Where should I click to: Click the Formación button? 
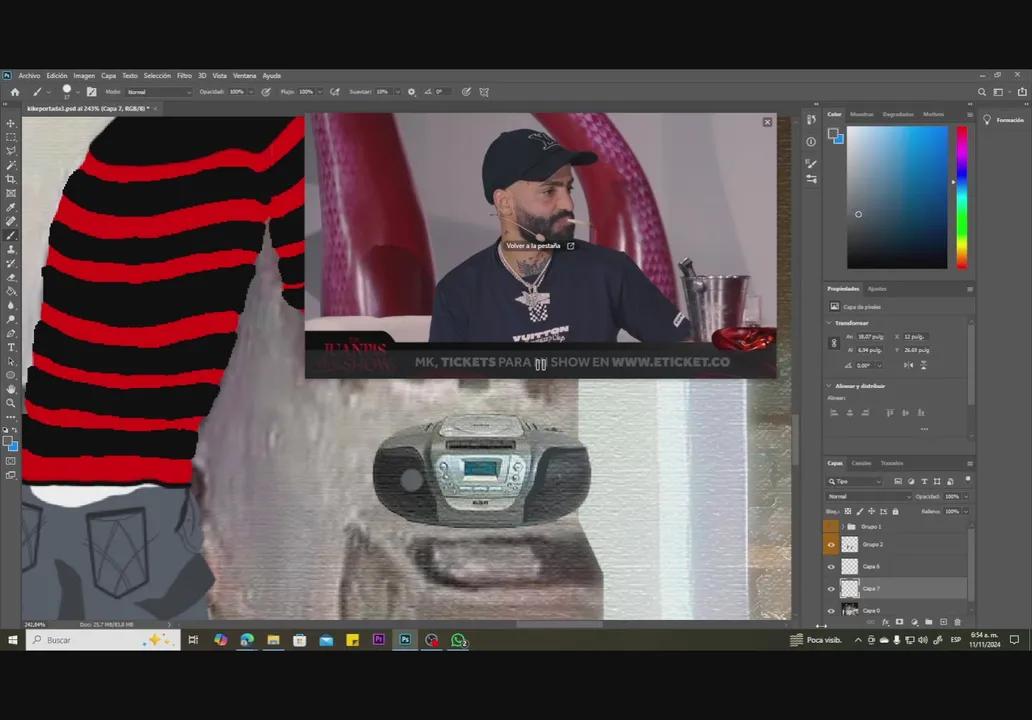1004,120
